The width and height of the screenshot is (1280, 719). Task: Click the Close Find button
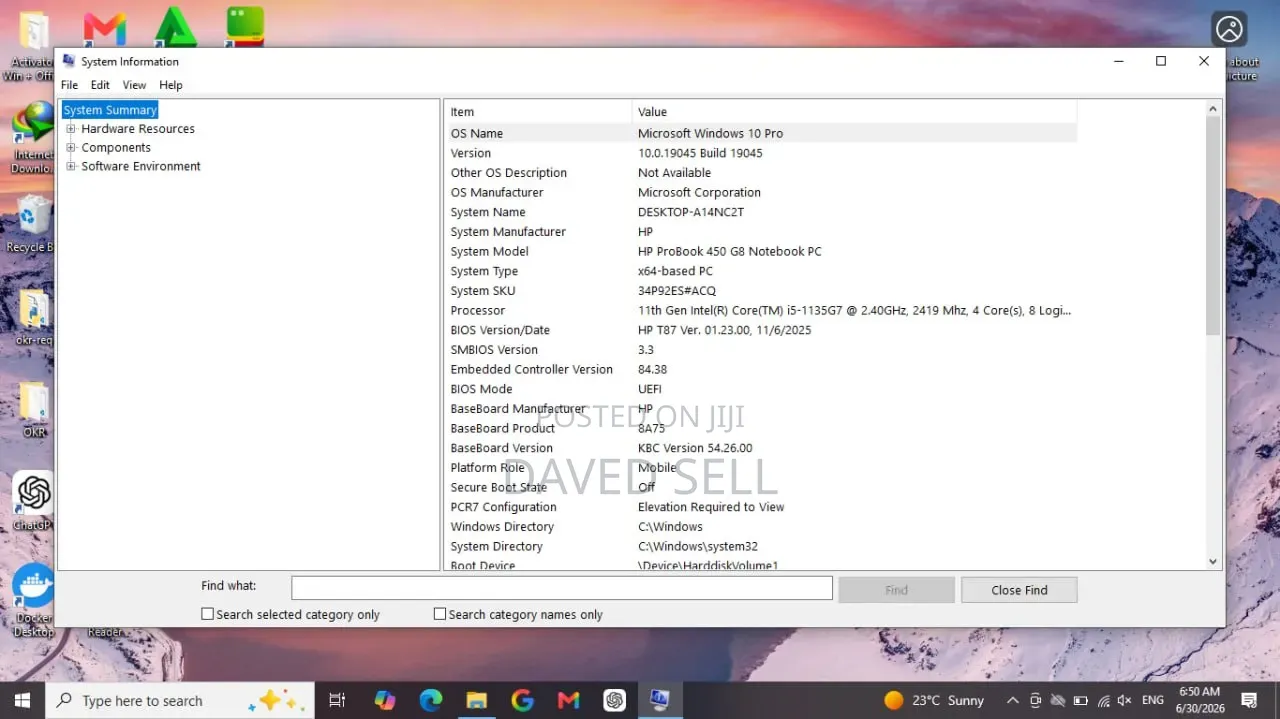pos(1019,590)
